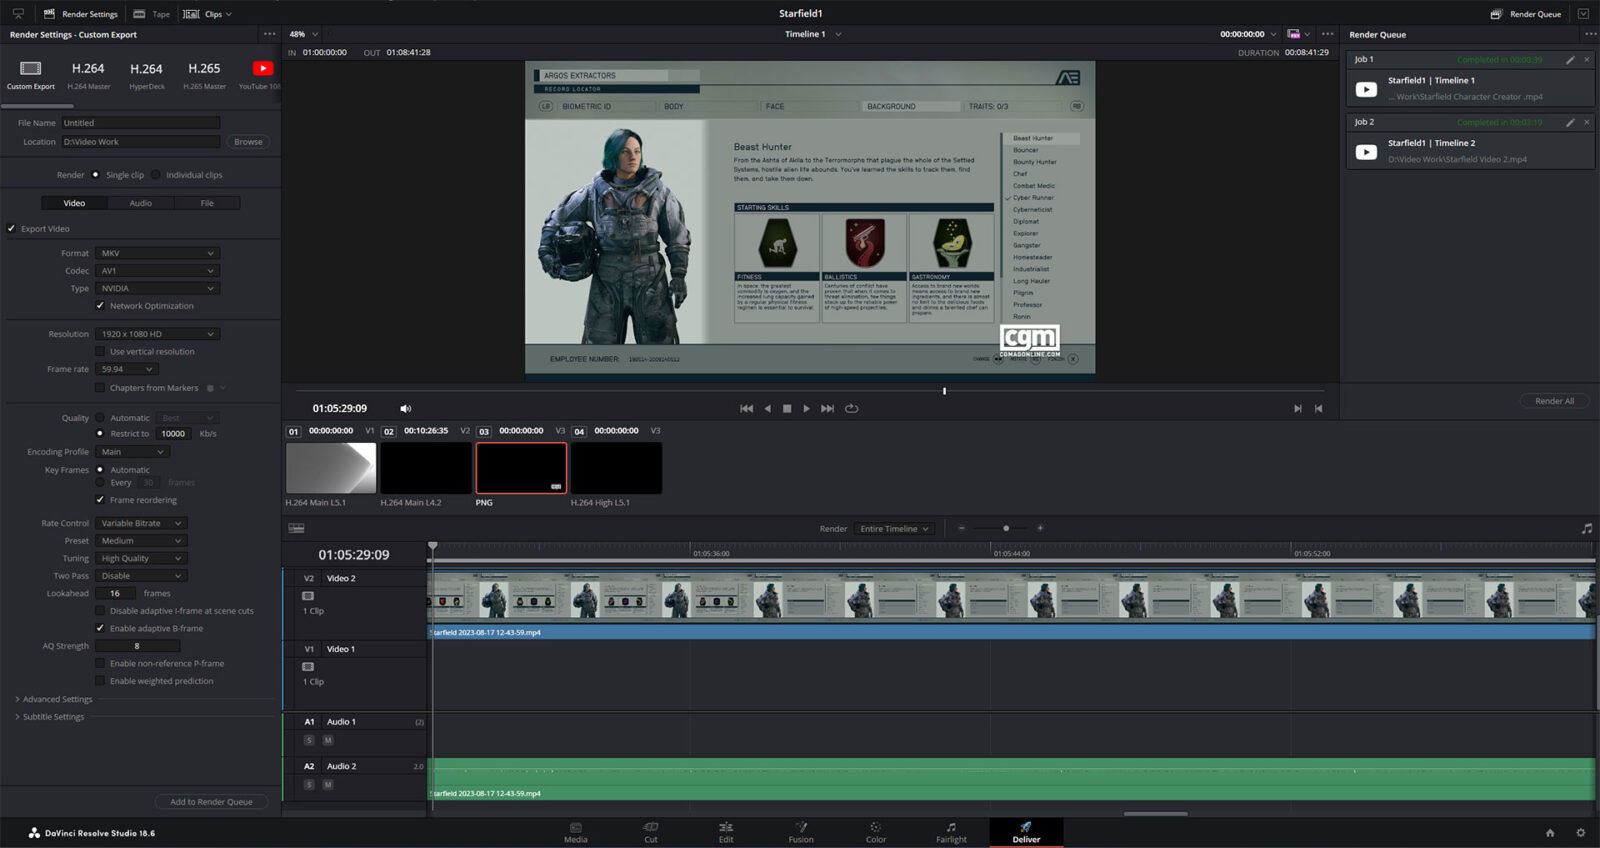Open the Format dropdown showing MKV

[157, 254]
